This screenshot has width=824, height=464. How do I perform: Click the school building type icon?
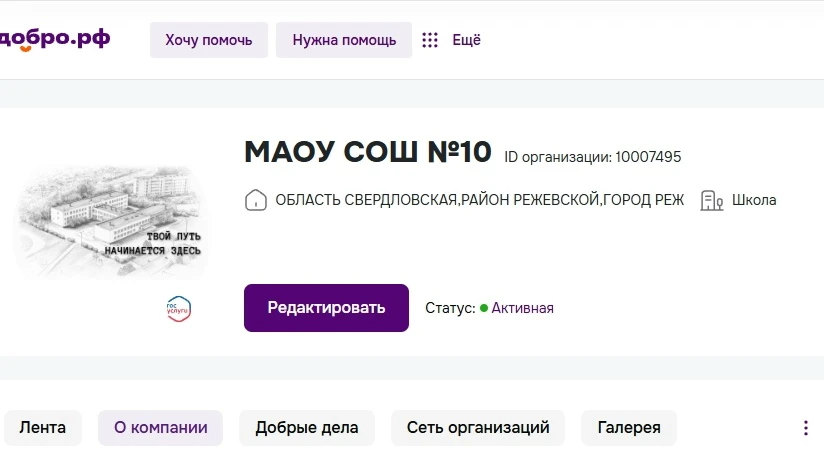point(712,200)
